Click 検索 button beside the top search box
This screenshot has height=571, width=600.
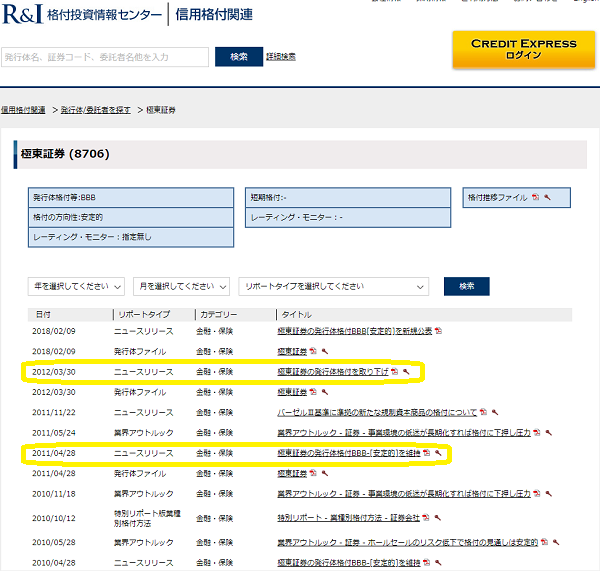[239, 57]
